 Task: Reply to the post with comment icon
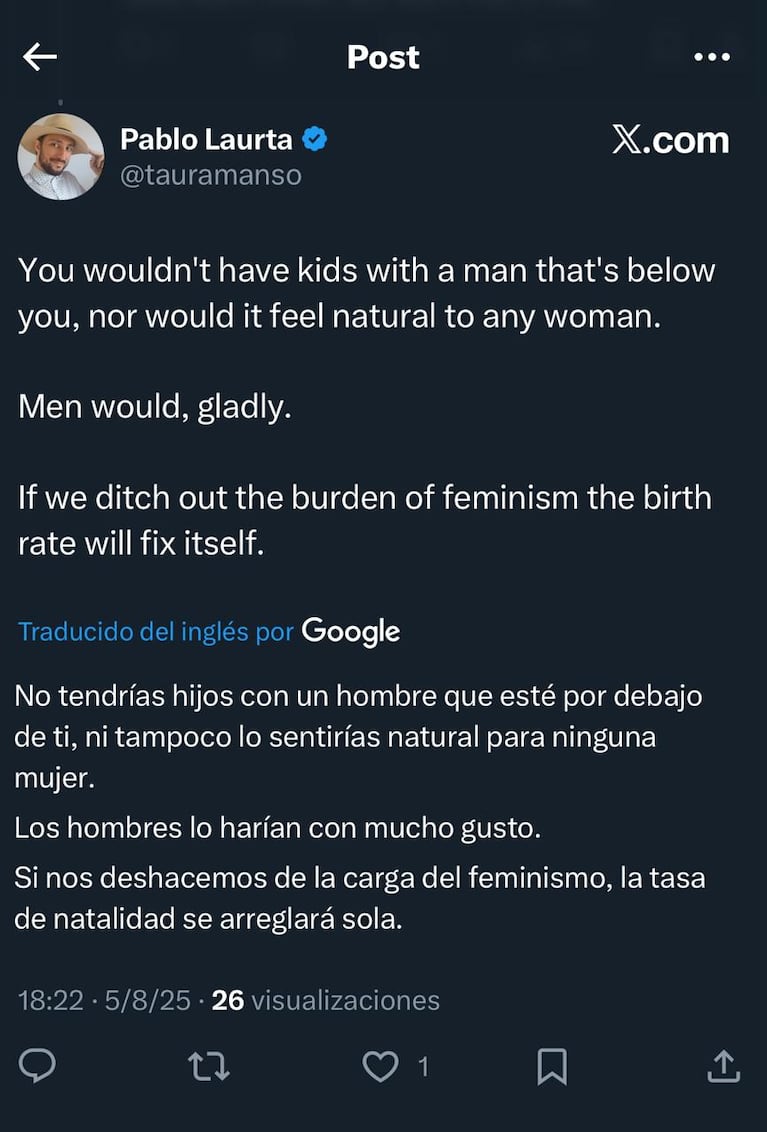click(37, 1066)
